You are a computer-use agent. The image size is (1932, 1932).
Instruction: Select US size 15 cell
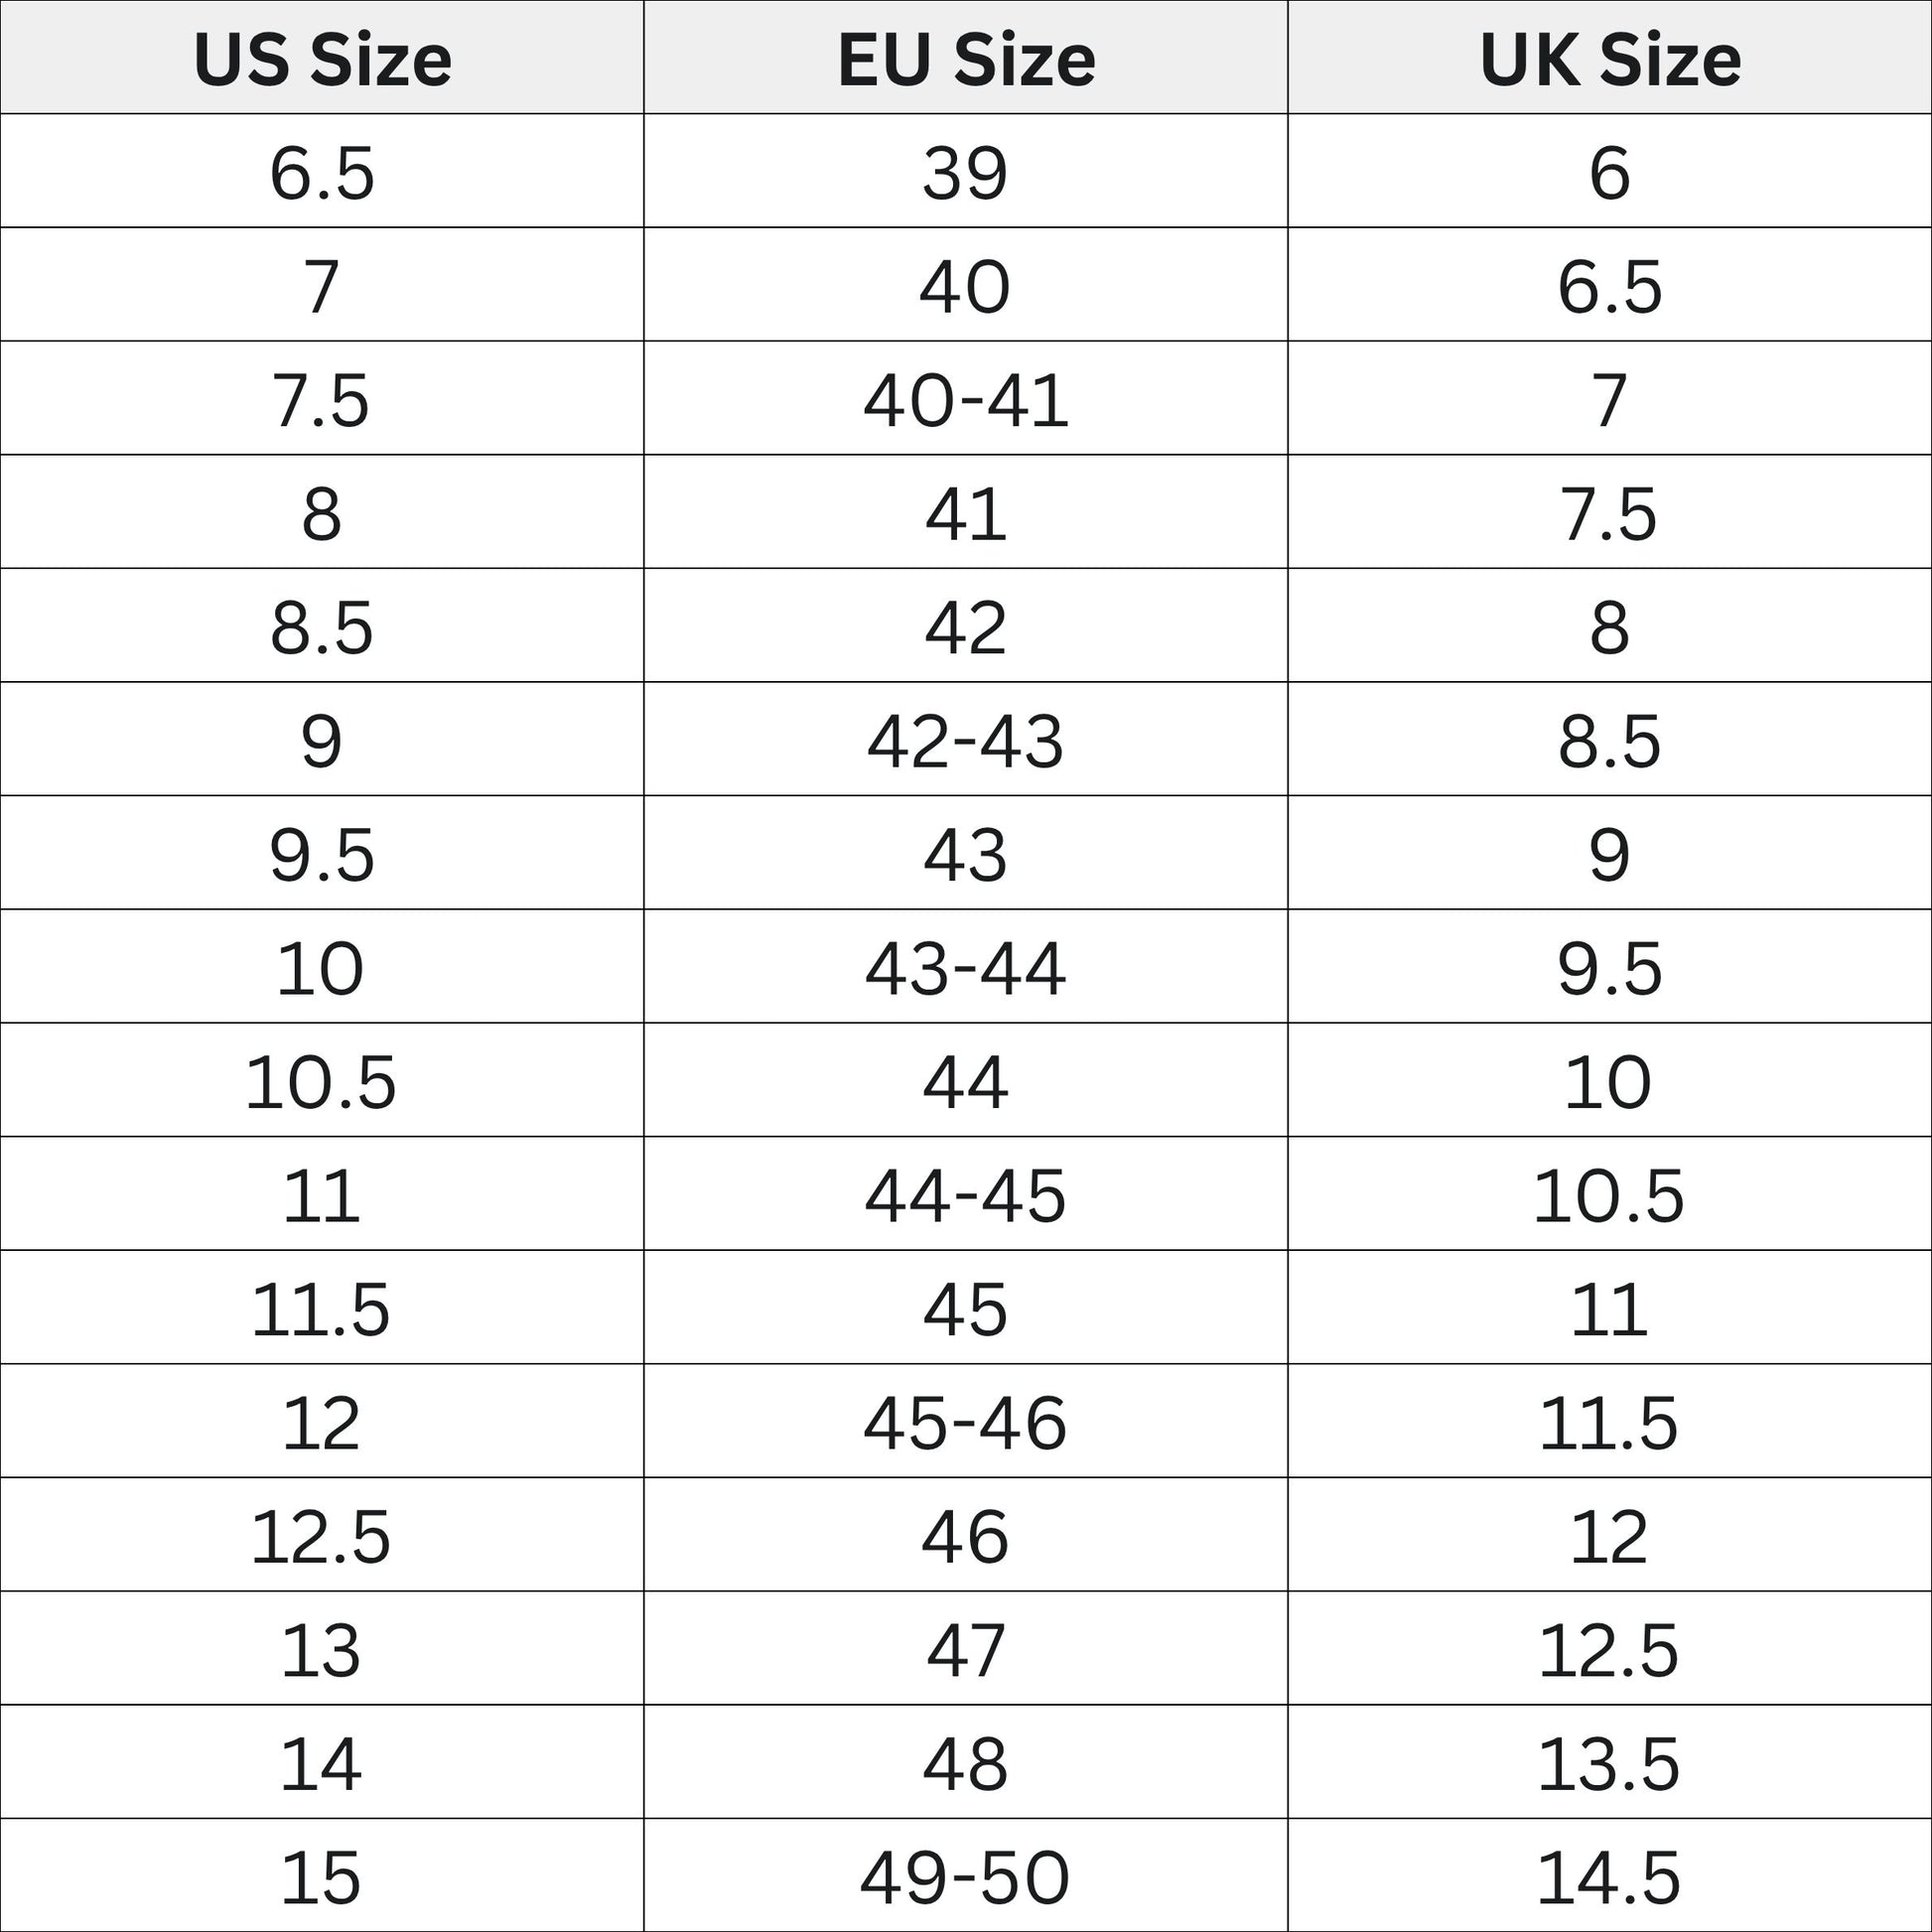pyautogui.click(x=322, y=1877)
